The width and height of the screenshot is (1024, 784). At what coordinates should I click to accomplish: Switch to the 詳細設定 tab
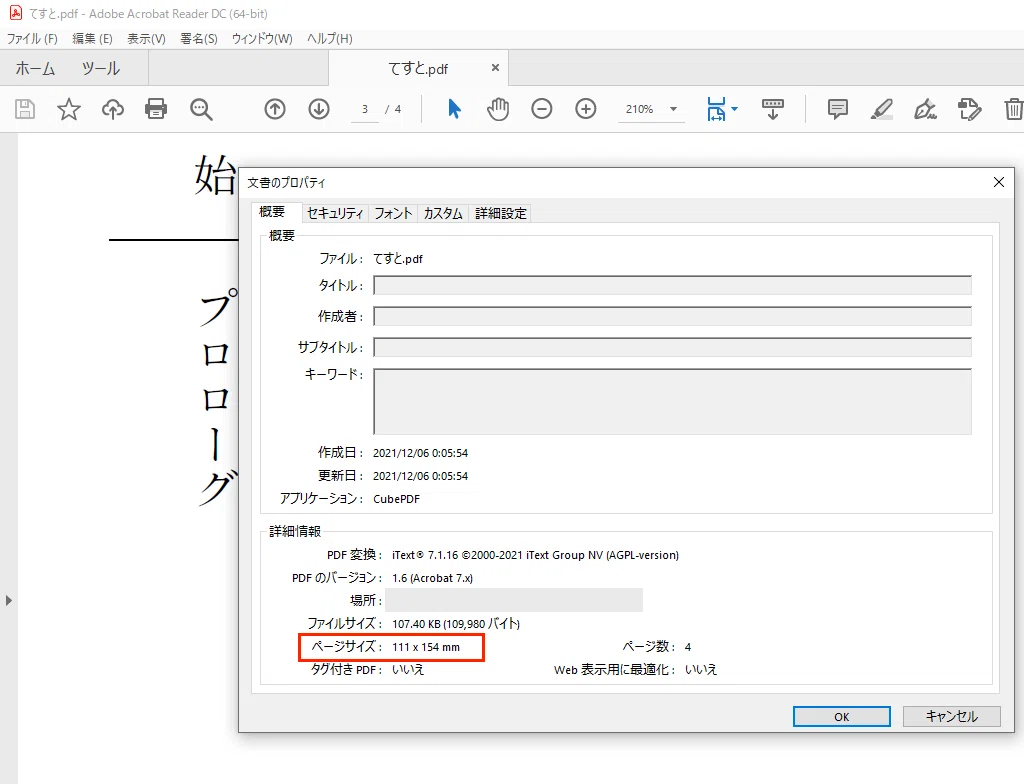tap(500, 213)
